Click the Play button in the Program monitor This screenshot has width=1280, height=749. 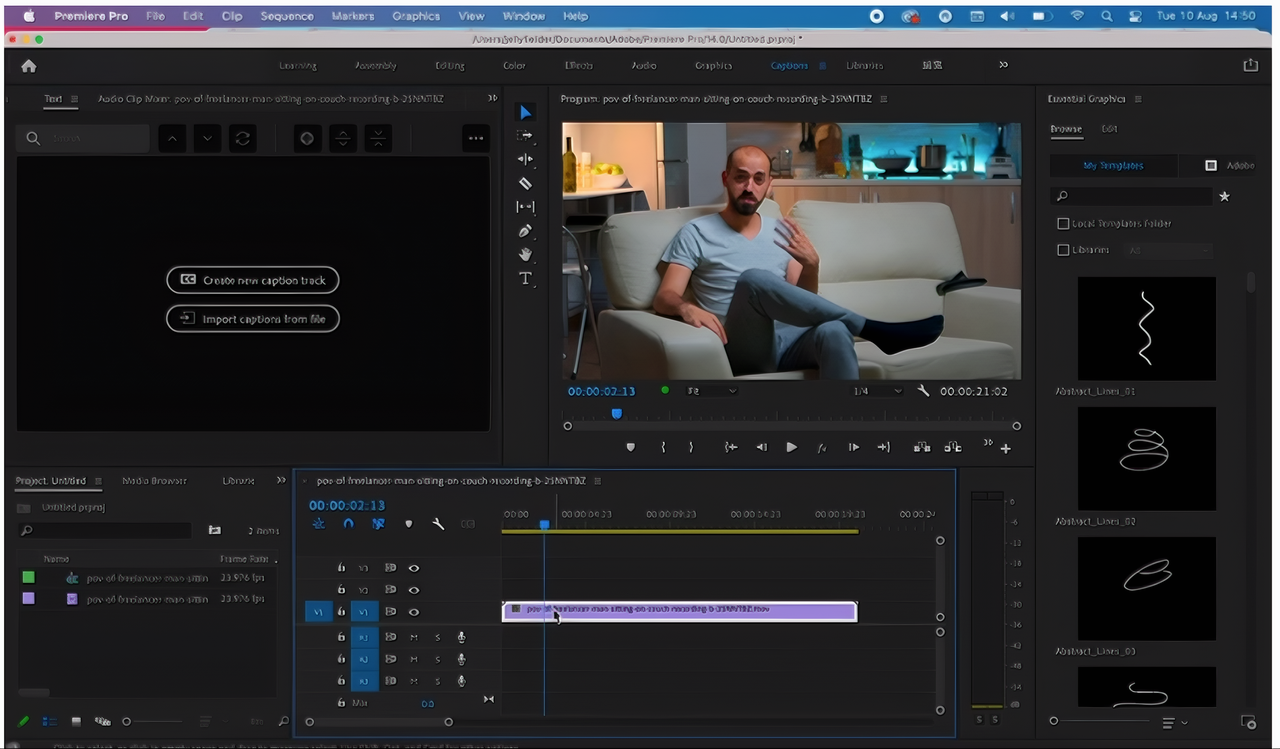791,447
